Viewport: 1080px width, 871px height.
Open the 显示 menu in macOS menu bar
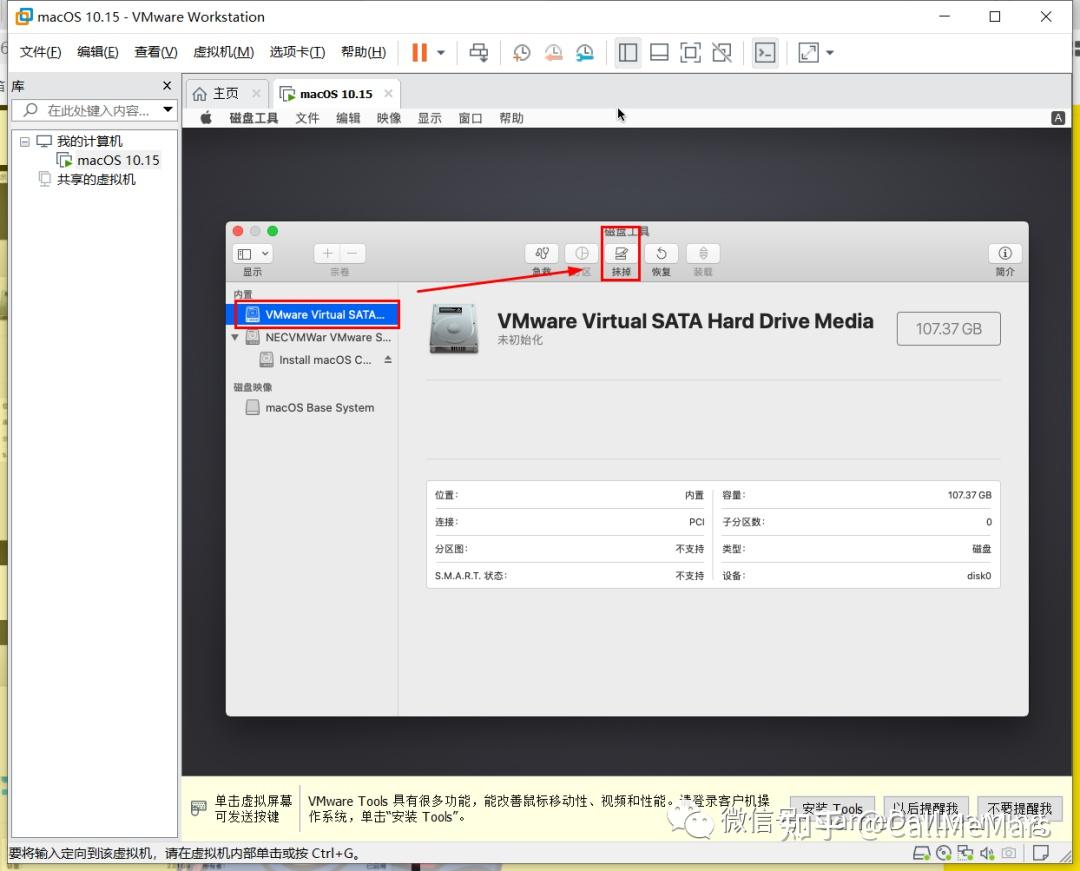pyautogui.click(x=429, y=118)
